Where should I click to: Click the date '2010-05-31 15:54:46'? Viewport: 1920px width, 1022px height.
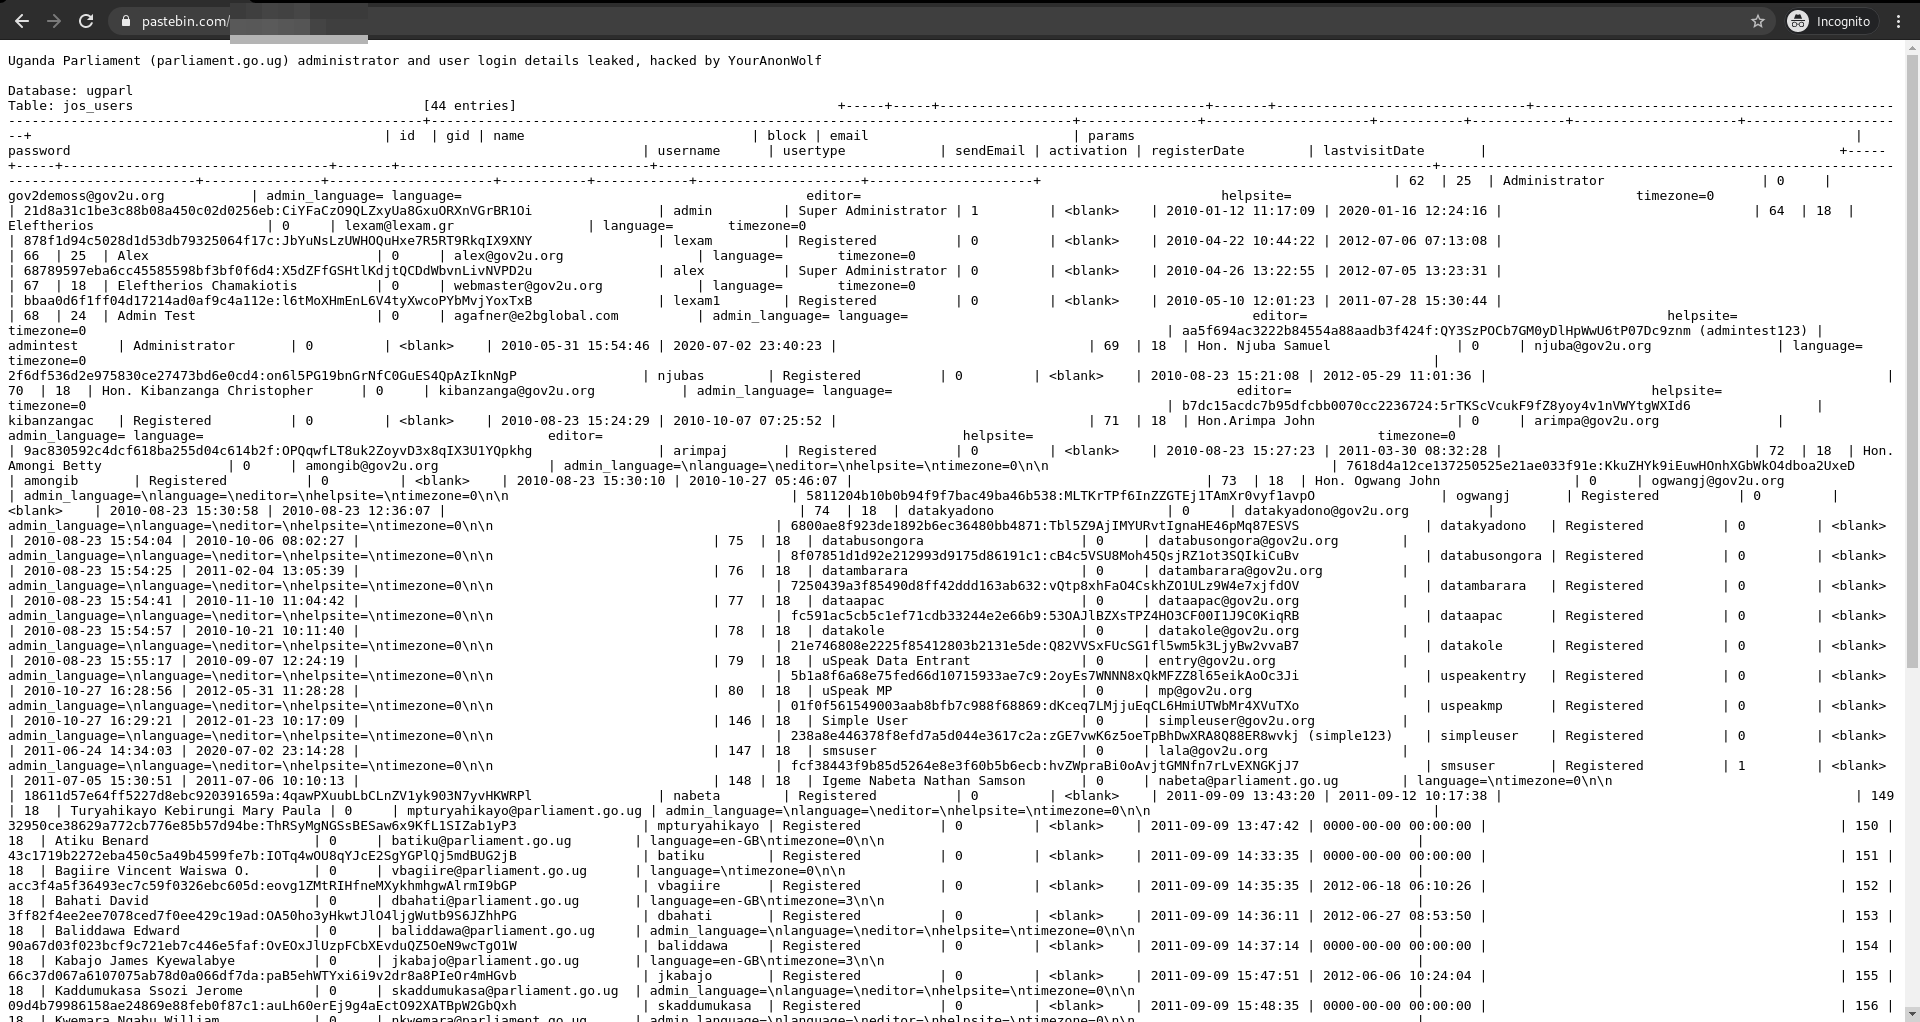tap(575, 346)
